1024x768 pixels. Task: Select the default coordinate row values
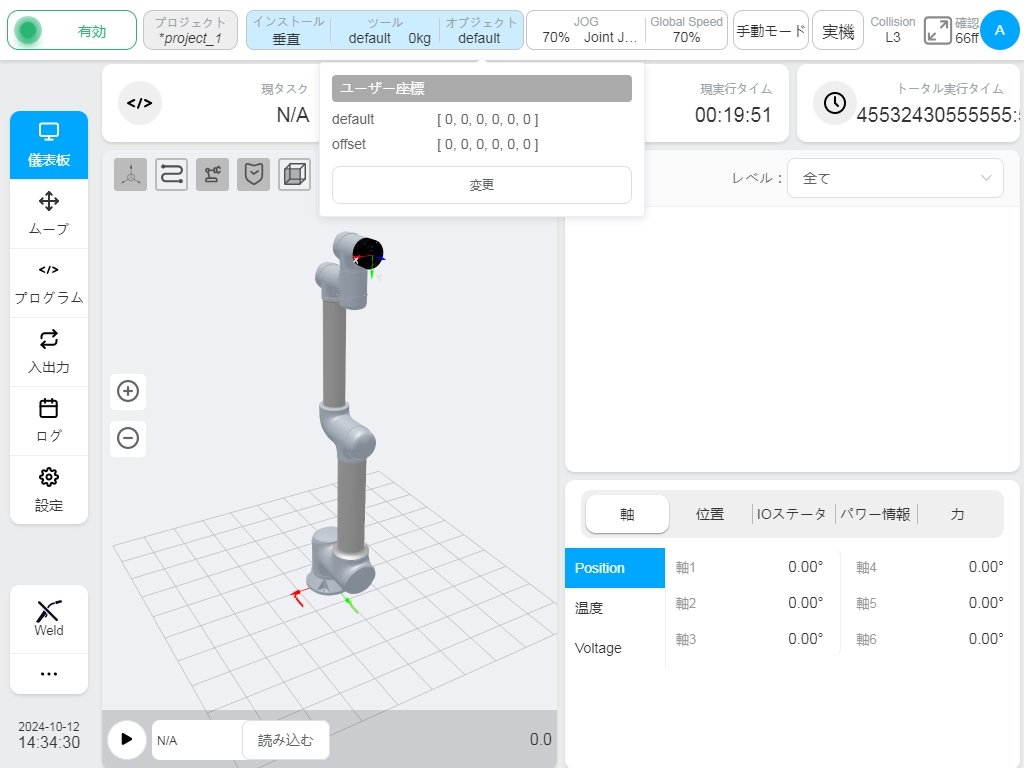[487, 120]
